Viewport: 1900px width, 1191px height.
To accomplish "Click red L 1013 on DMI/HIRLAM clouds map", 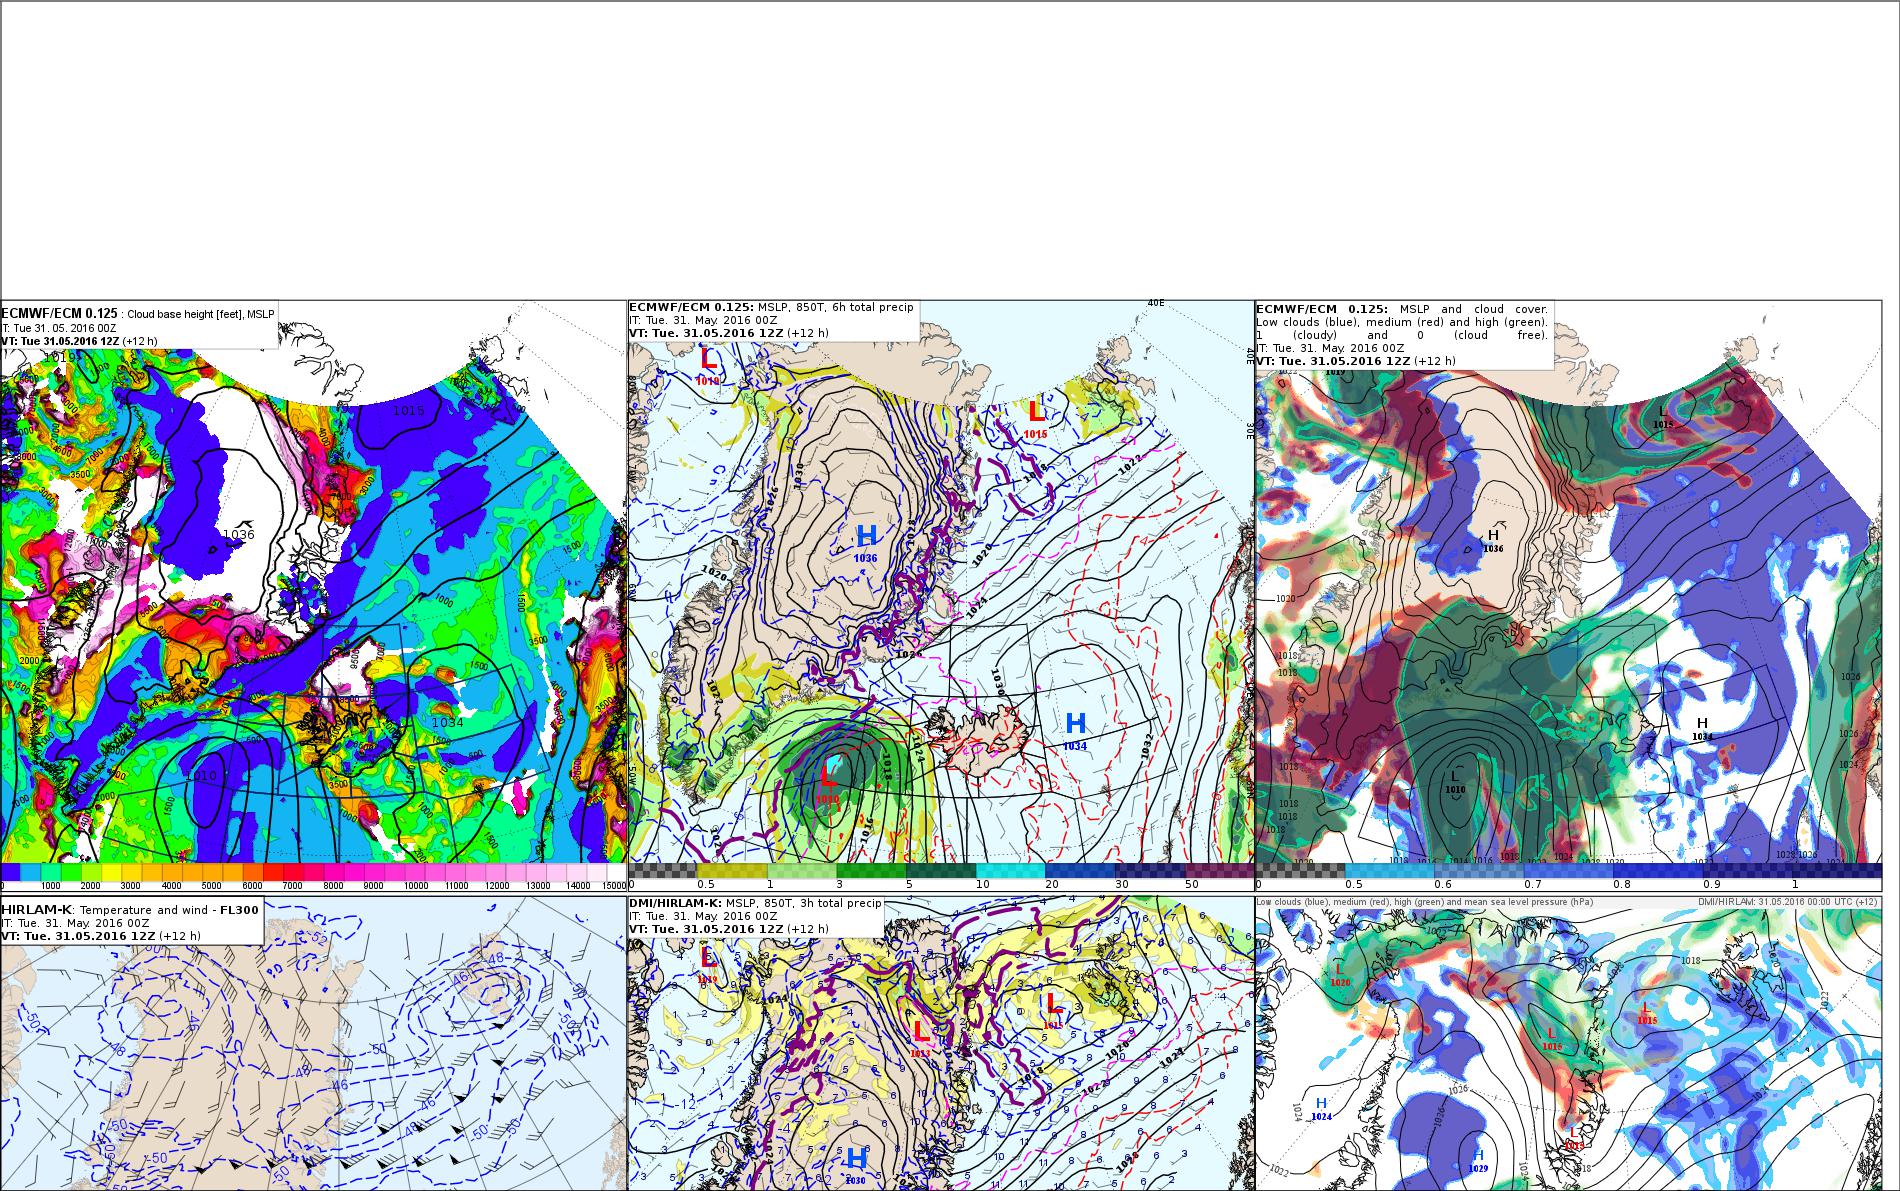I will tap(1573, 1138).
